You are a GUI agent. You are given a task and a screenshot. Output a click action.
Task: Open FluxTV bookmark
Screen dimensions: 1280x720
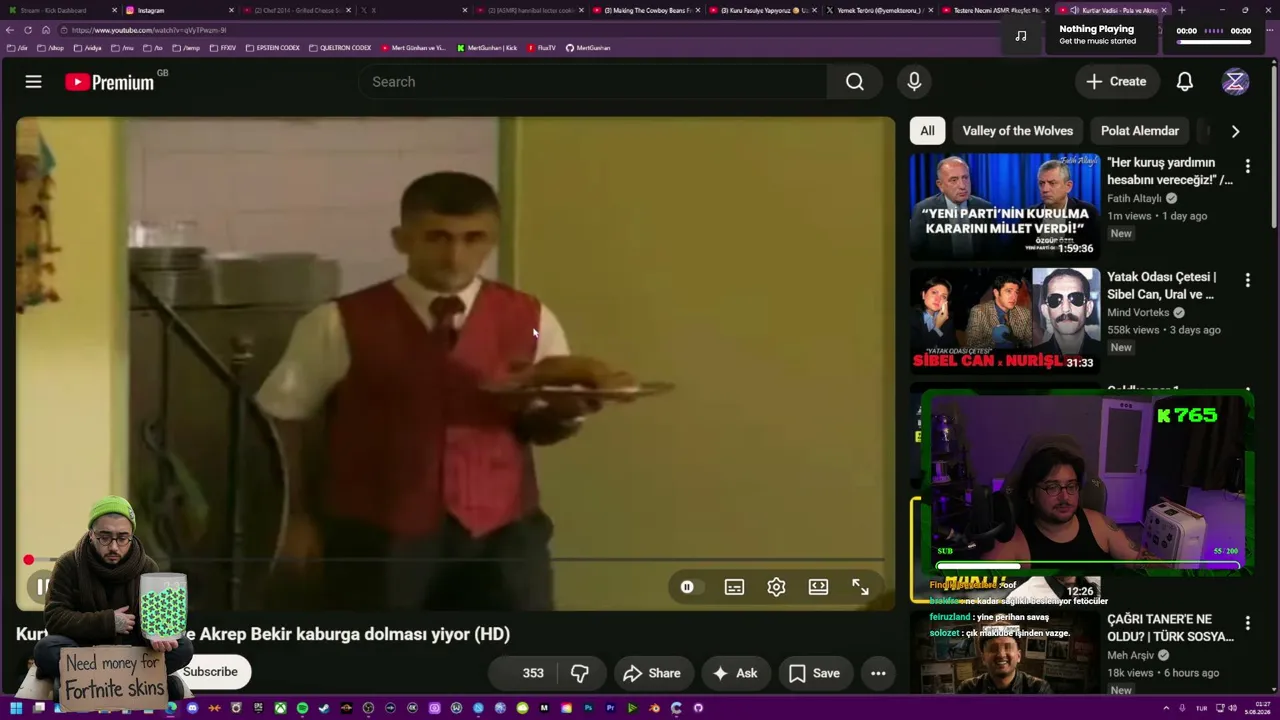click(x=541, y=48)
